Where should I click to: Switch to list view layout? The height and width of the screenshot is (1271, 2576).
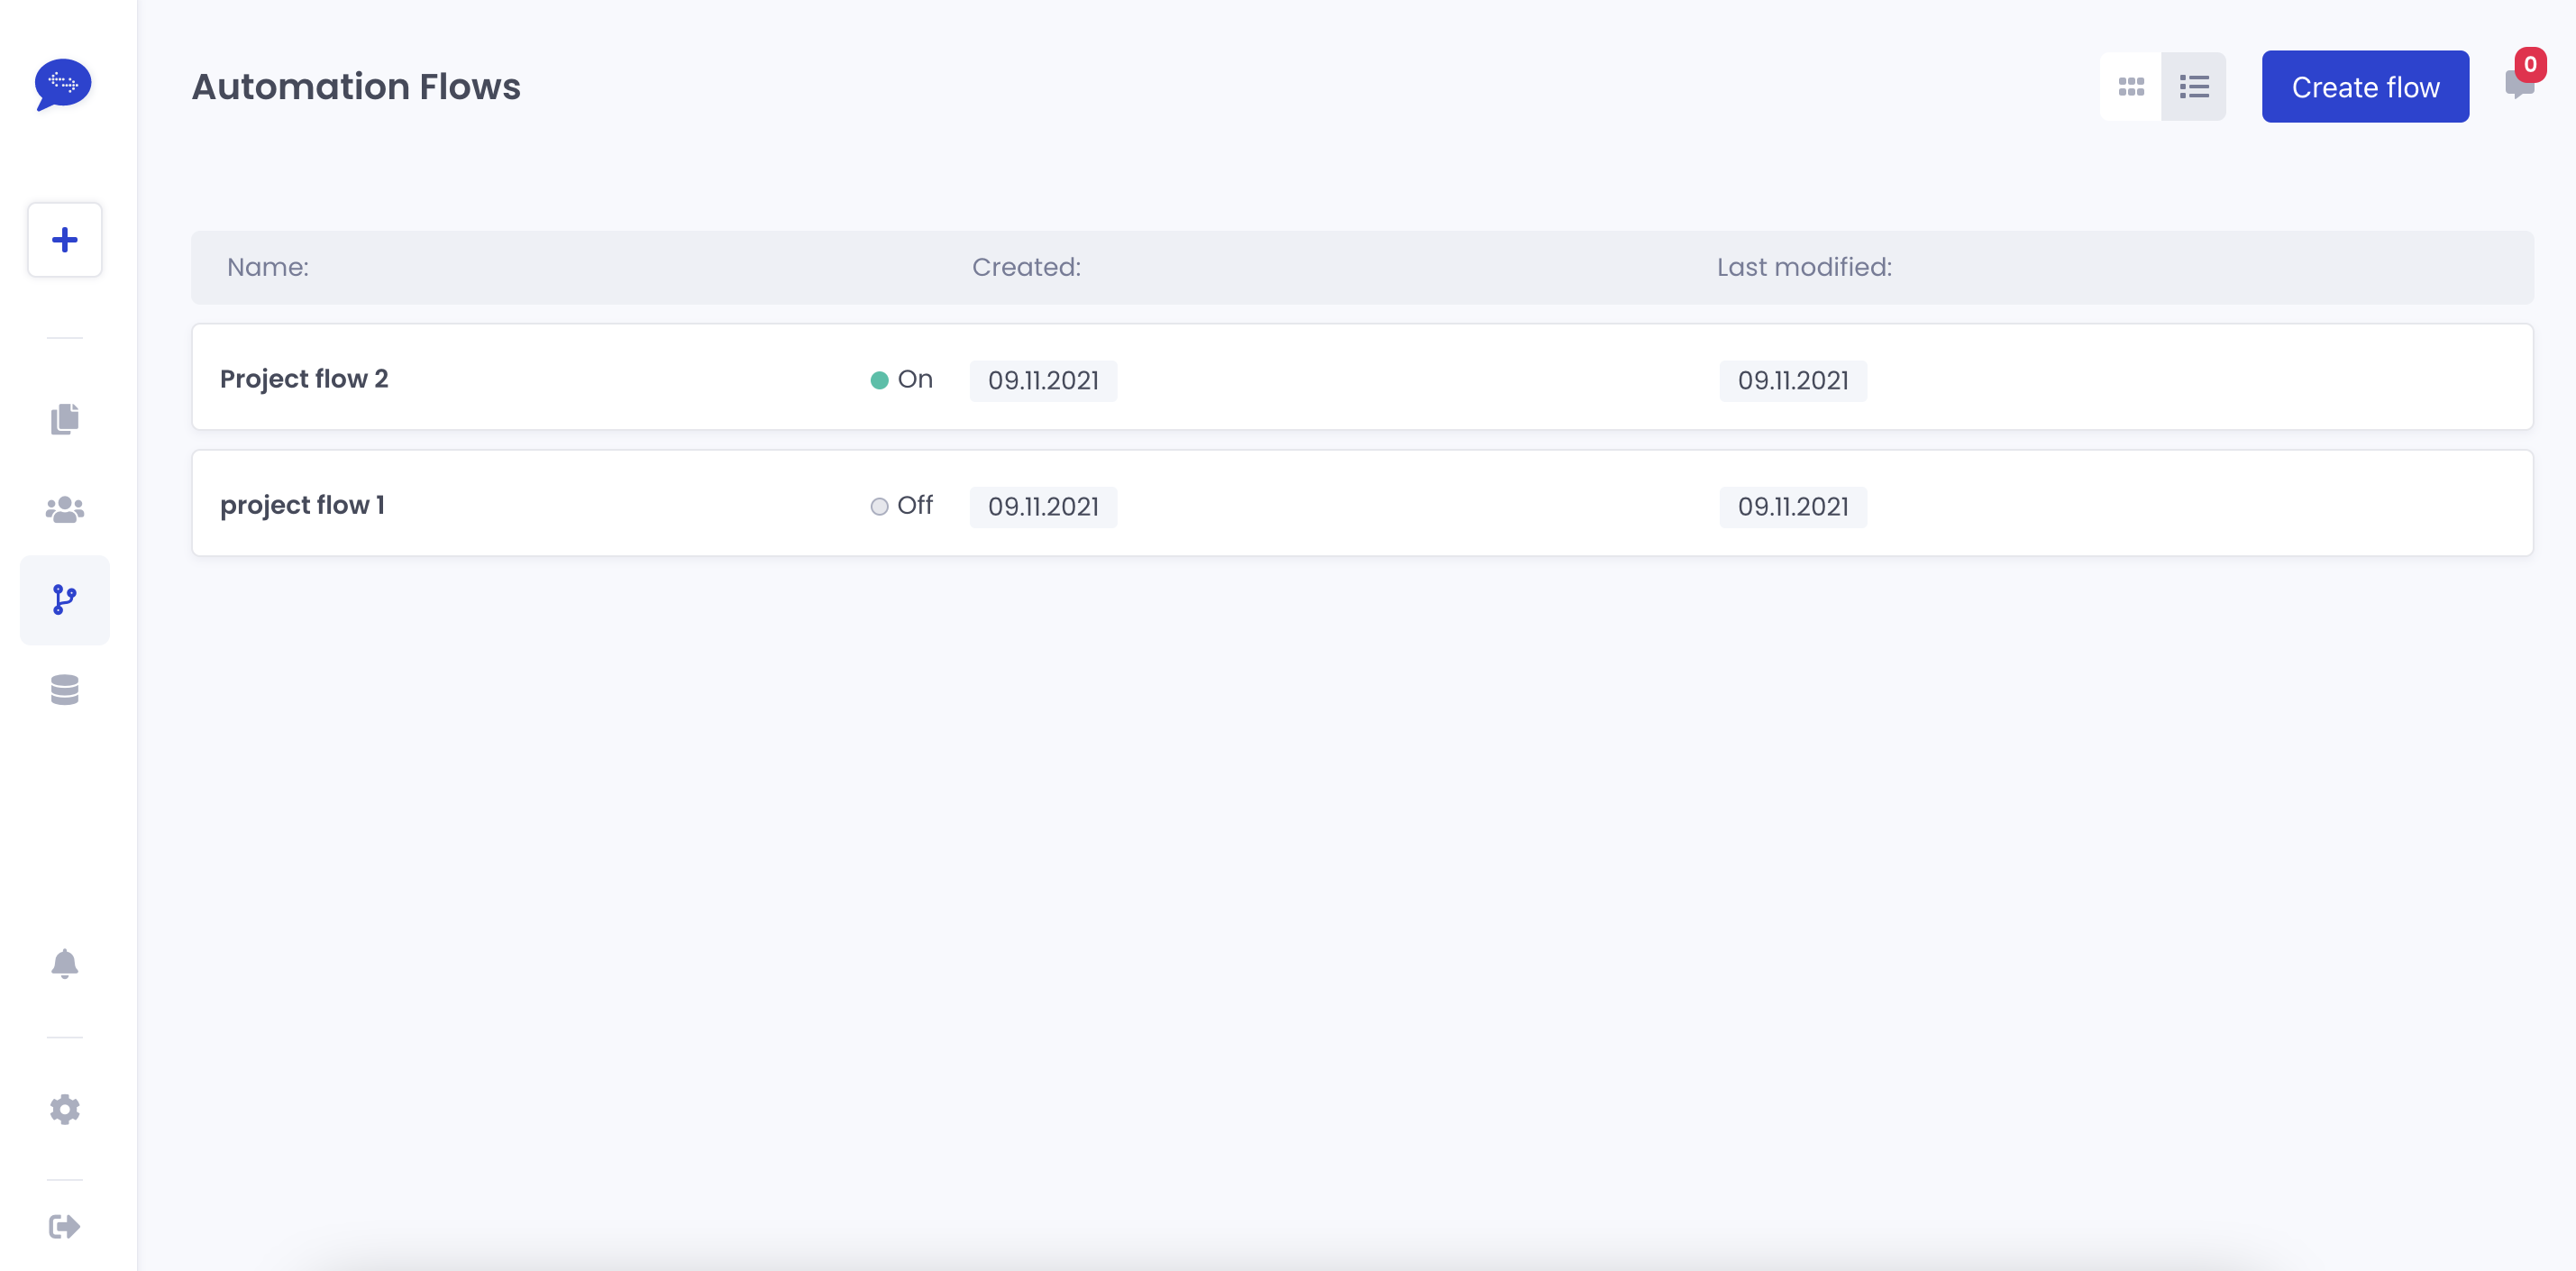pyautogui.click(x=2194, y=87)
